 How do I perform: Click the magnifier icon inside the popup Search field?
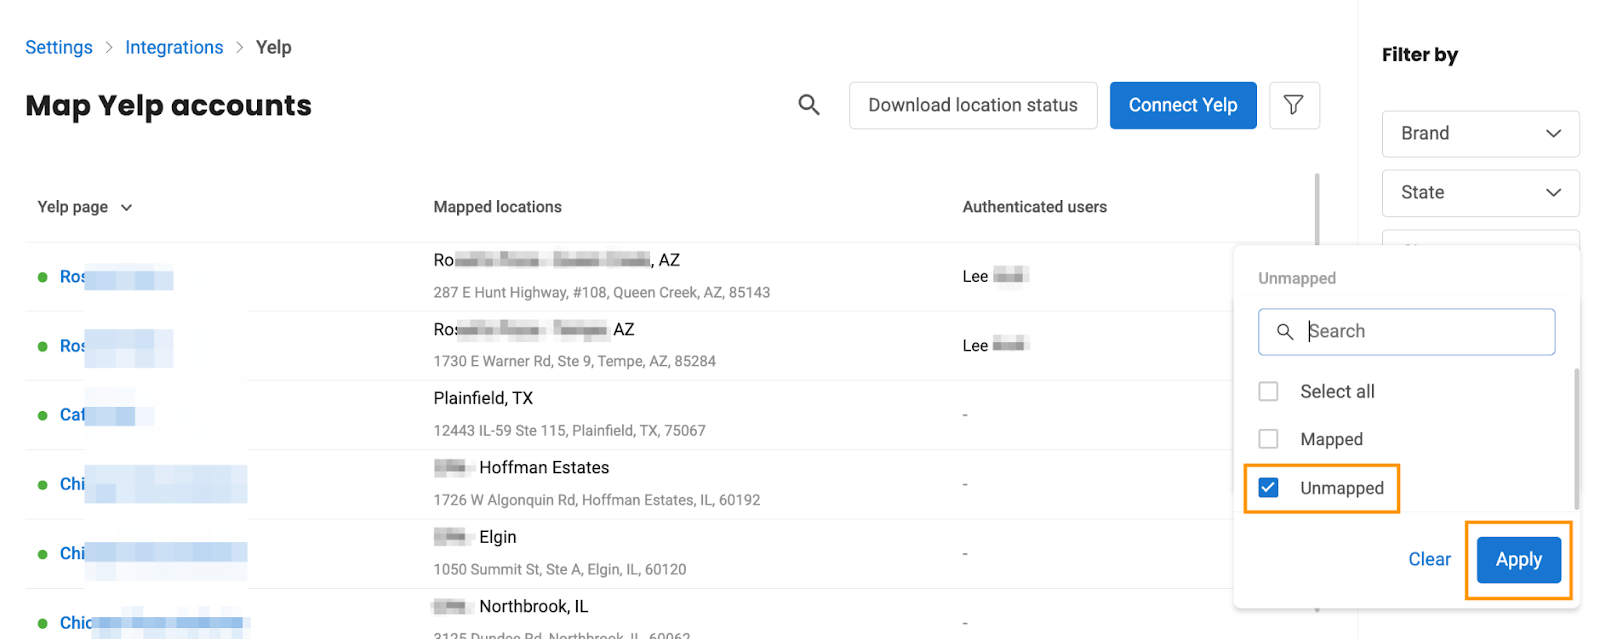pyautogui.click(x=1285, y=331)
